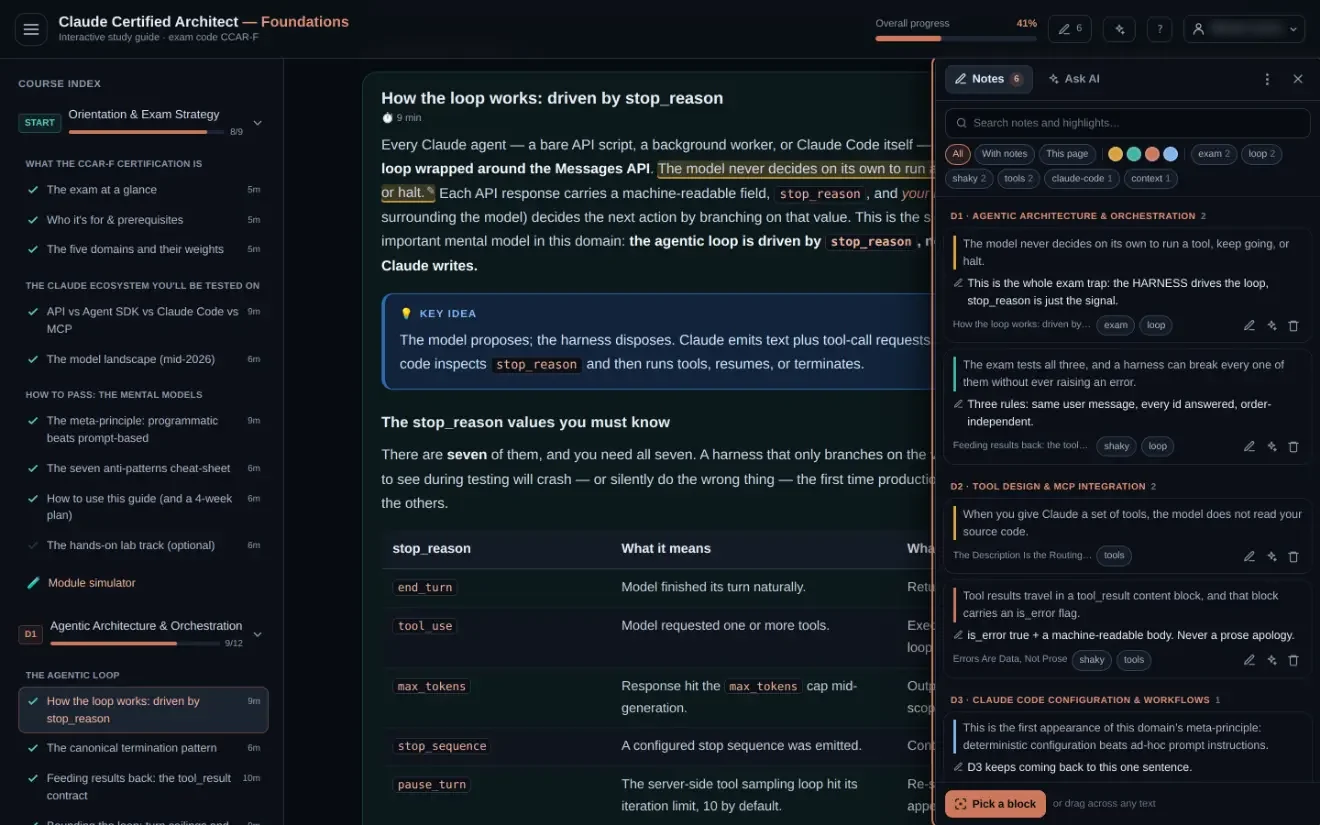The image size is (1320, 825).
Task: Toggle completion check for The hands-on lab track
Action: [33, 546]
